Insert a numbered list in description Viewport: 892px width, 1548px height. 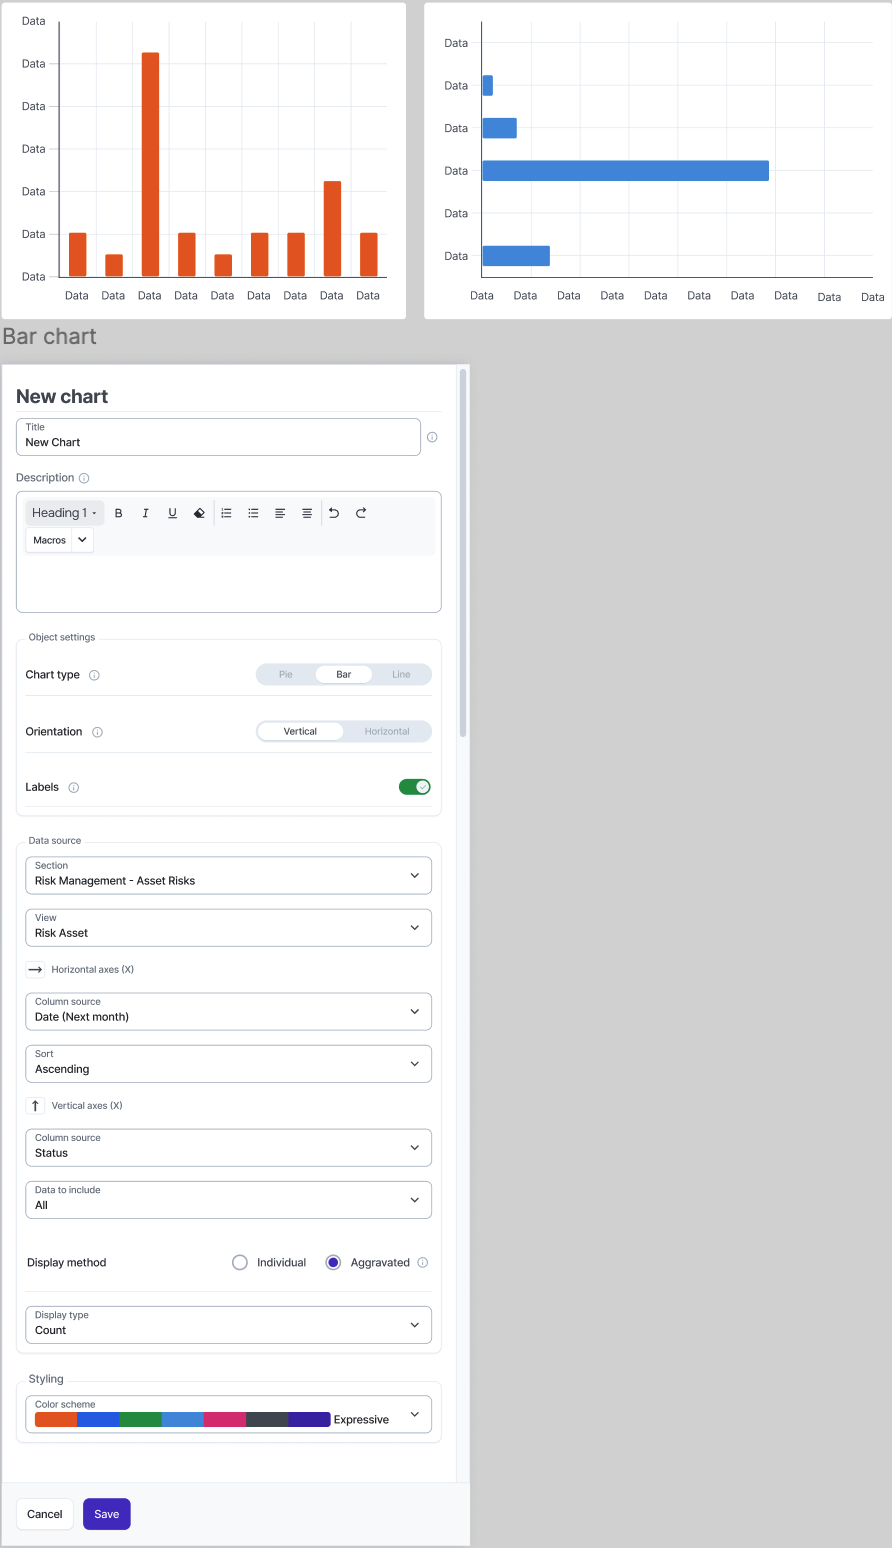pos(226,513)
